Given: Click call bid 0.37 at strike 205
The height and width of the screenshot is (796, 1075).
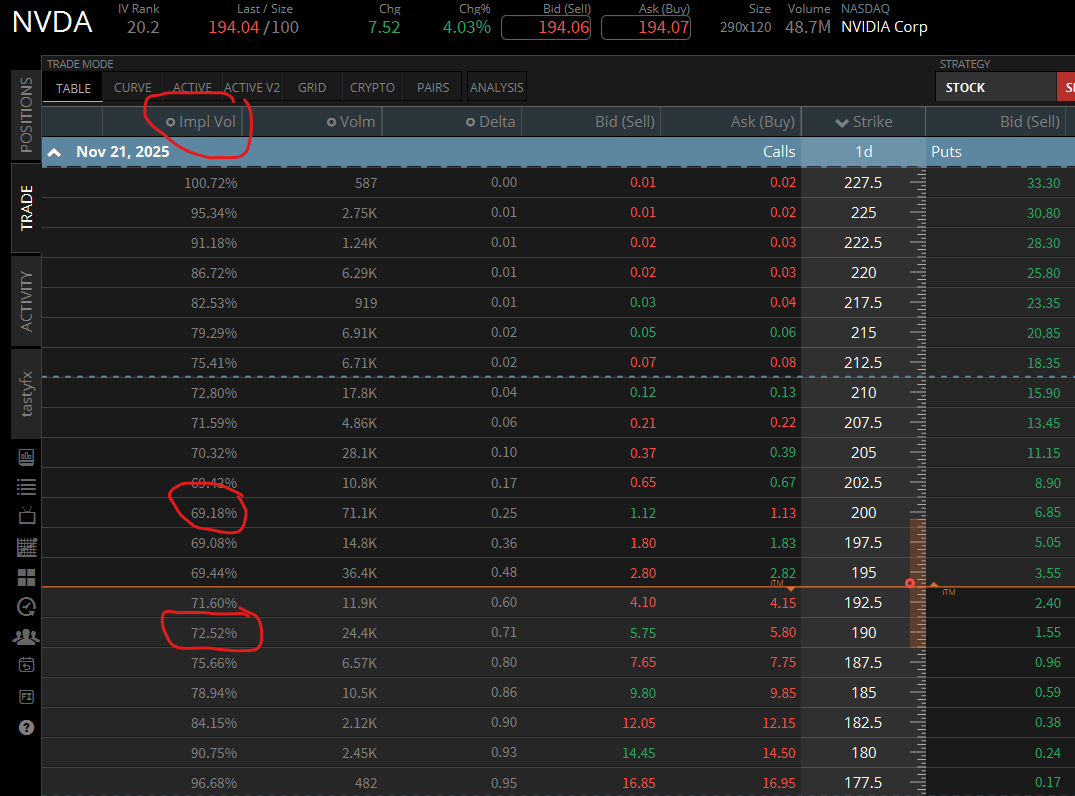Looking at the screenshot, I should pos(642,453).
